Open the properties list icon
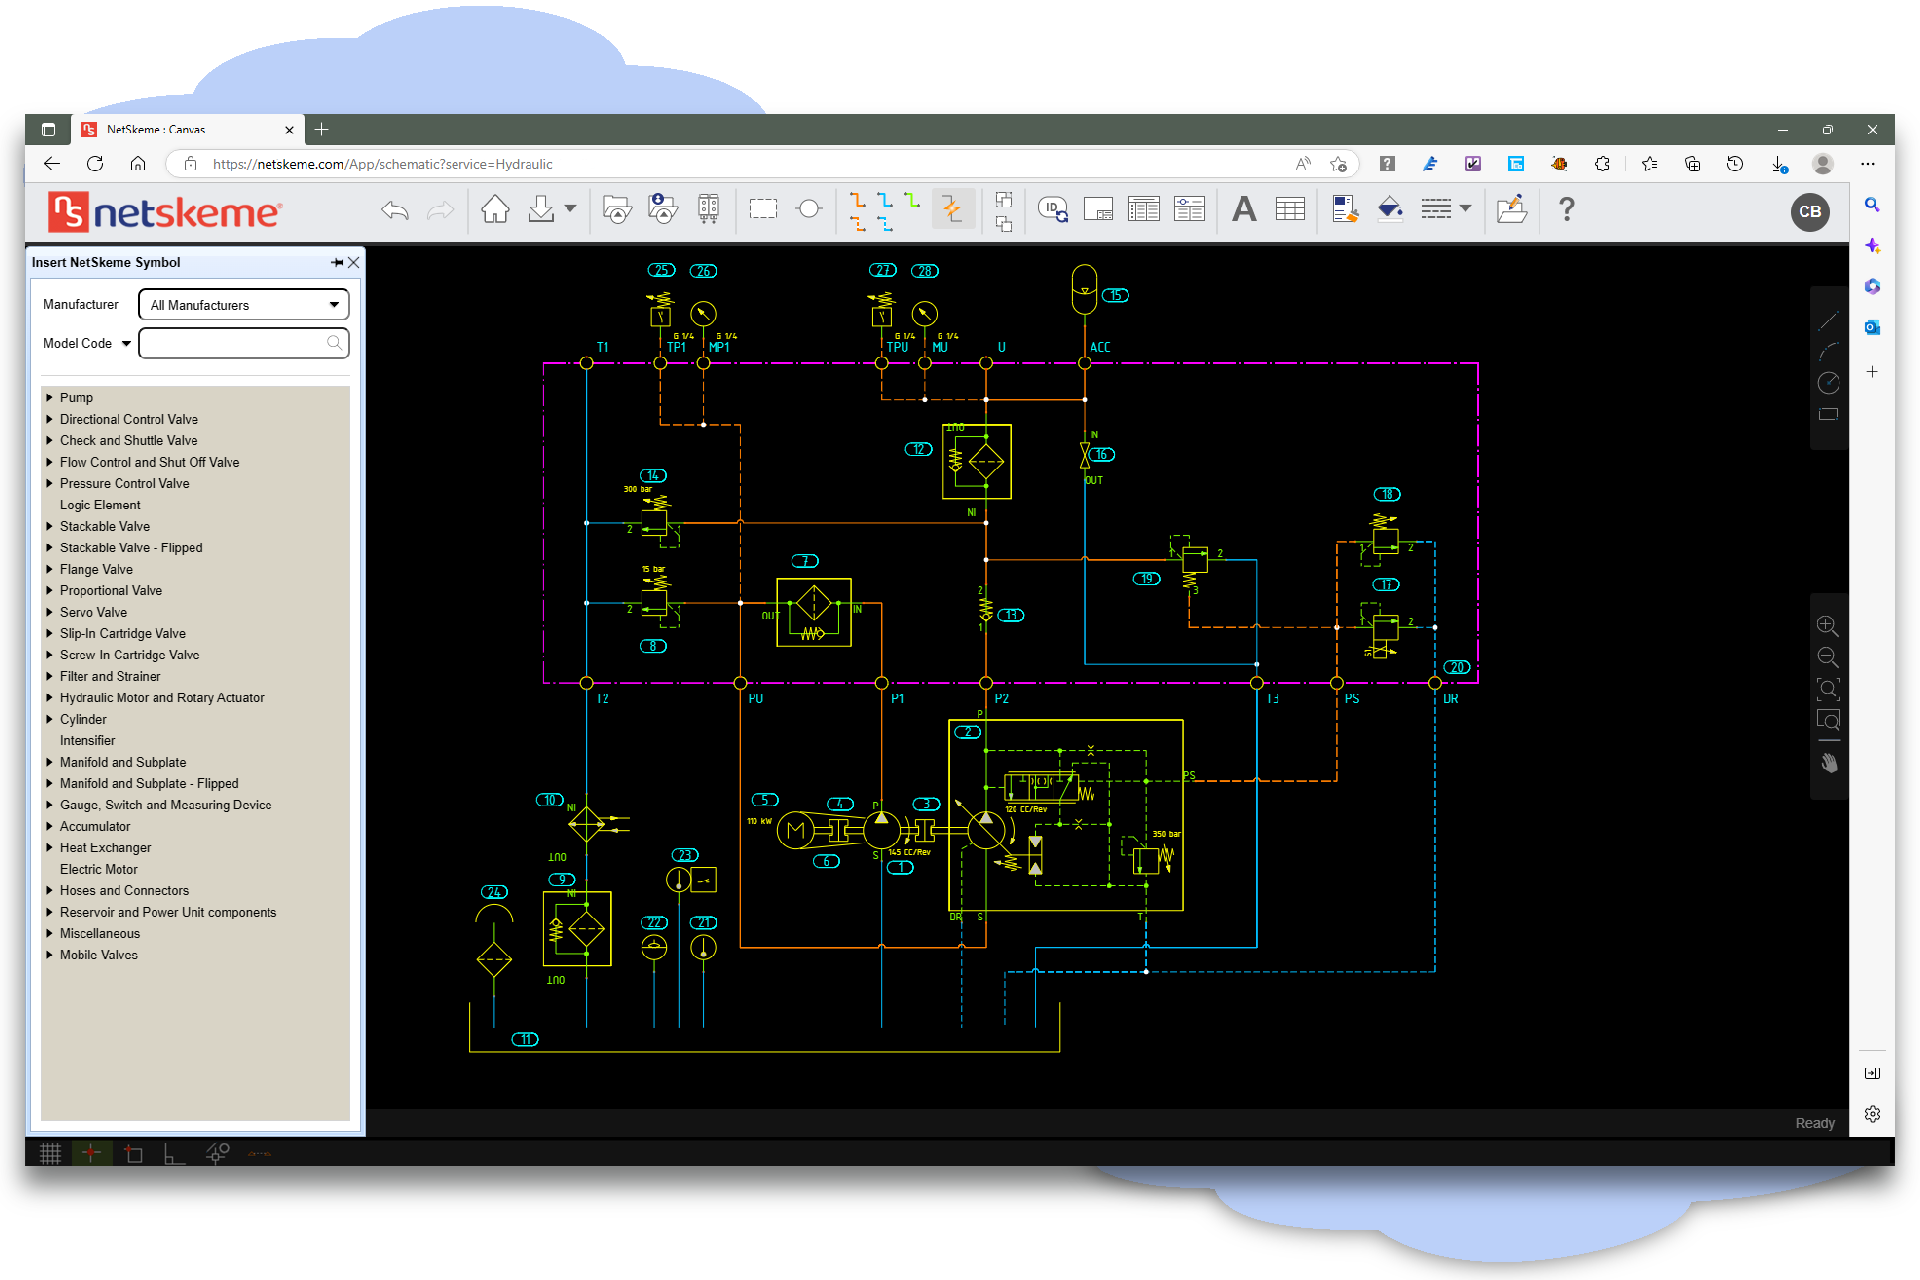The height and width of the screenshot is (1280, 1920). pos(1189,209)
